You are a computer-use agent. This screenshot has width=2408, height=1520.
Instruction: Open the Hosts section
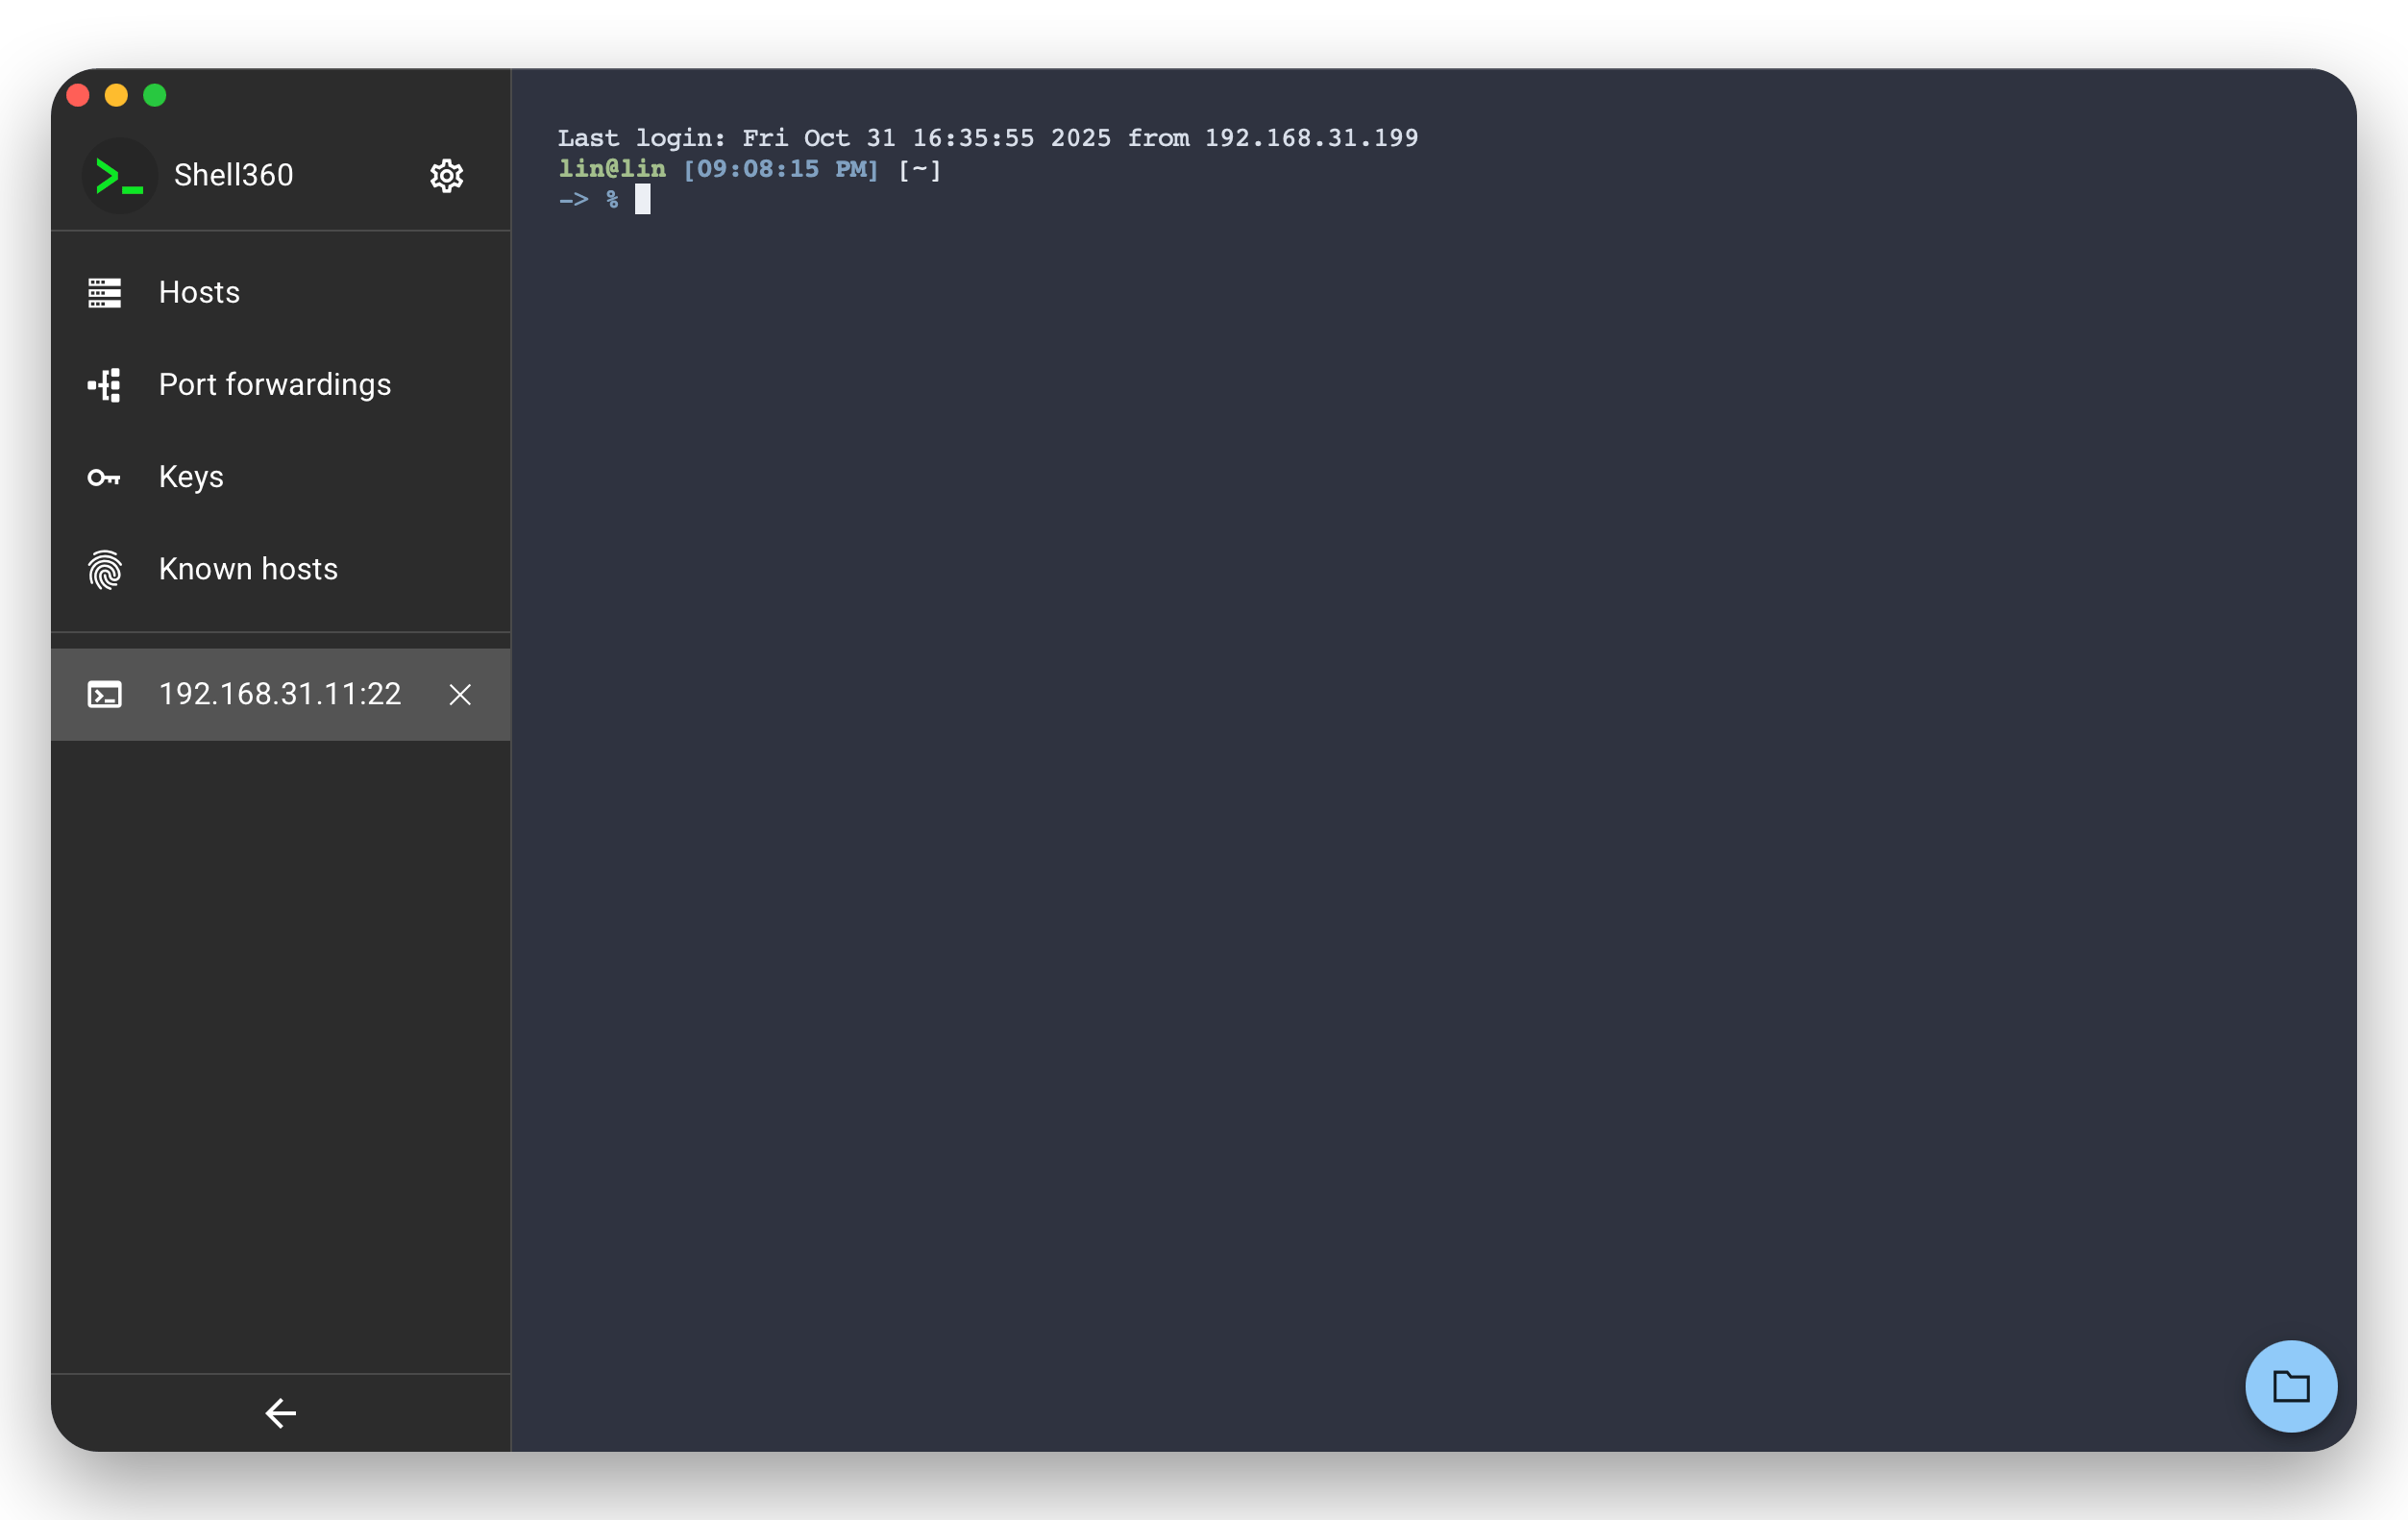199,293
